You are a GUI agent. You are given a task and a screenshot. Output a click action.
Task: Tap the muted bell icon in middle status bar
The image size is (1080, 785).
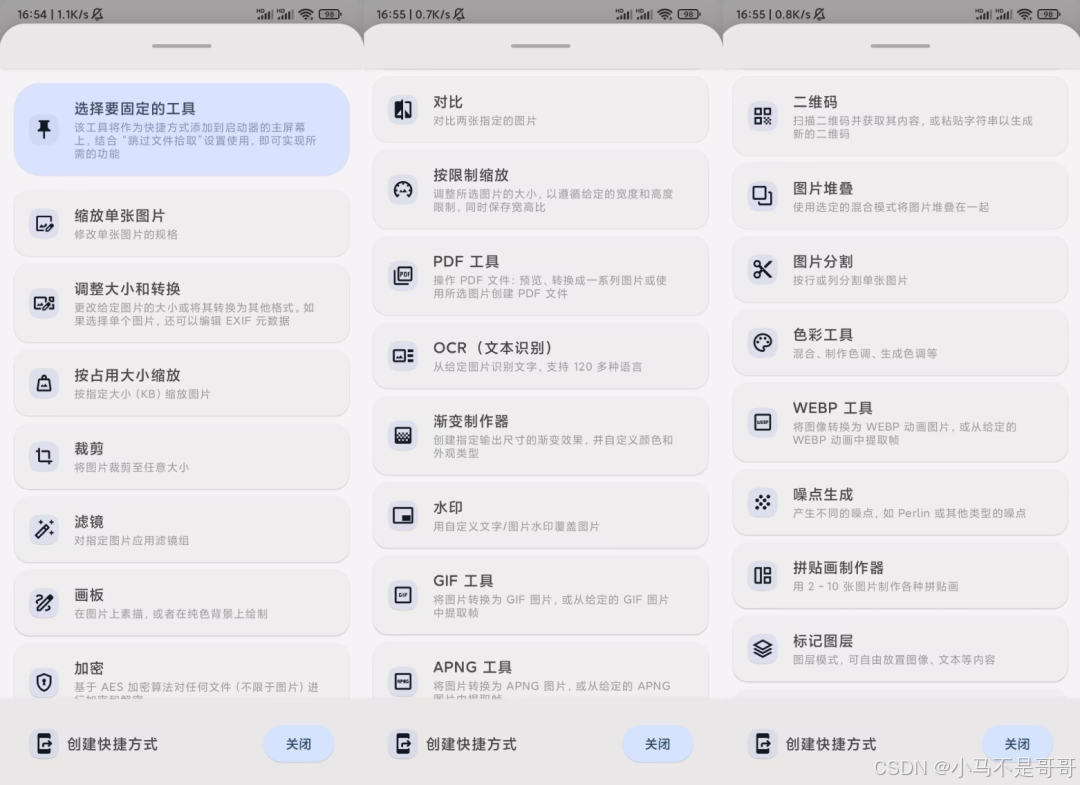pyautogui.click(x=459, y=14)
